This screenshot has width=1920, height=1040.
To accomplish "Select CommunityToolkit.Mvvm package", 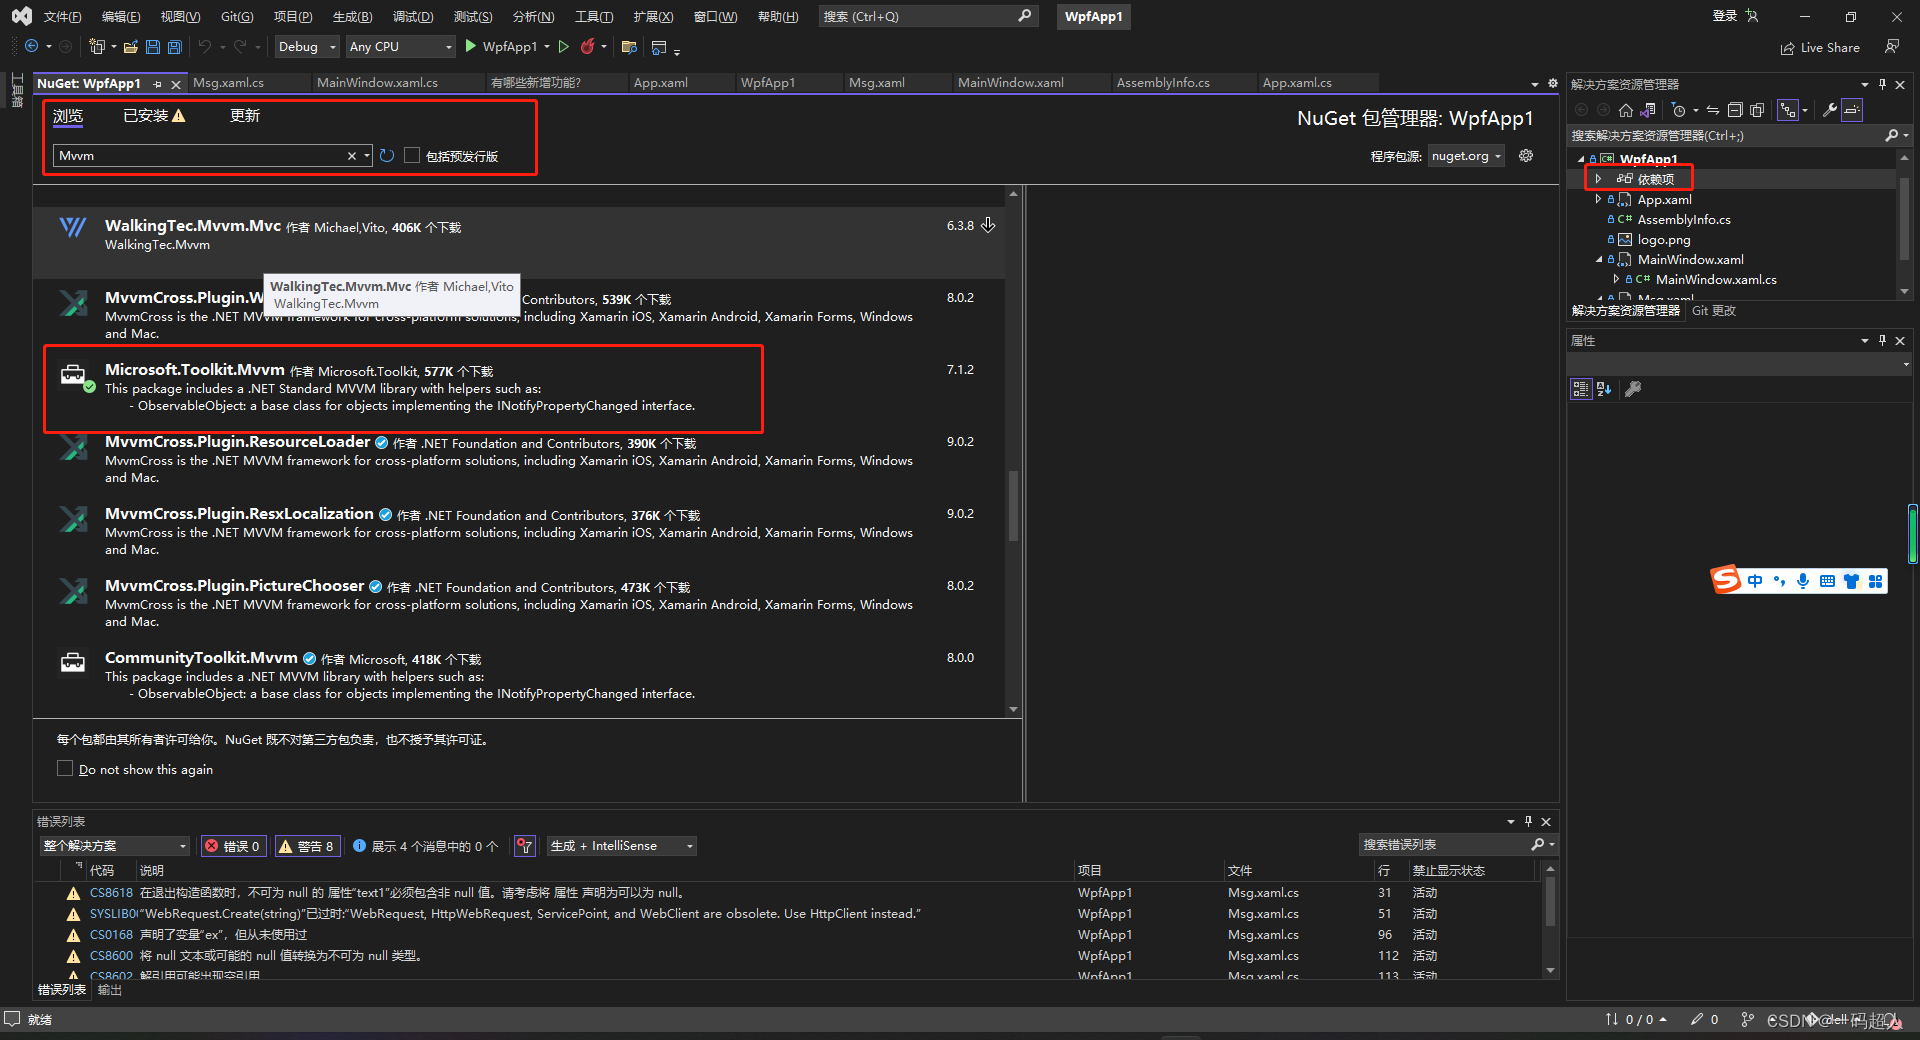I will point(518,675).
